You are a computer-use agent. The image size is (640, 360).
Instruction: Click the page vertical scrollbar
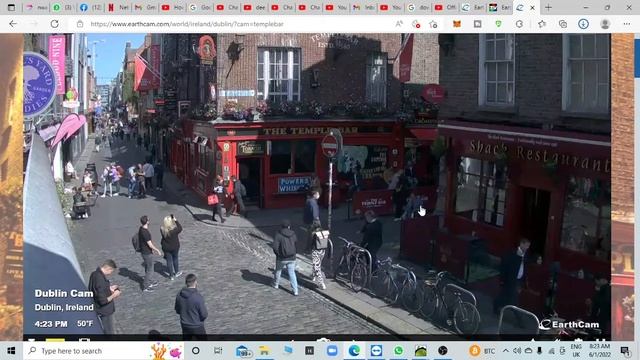pos(637,187)
